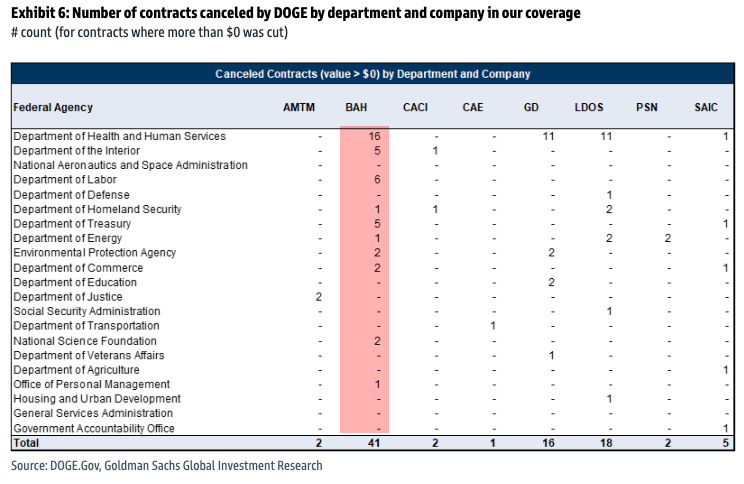Viewport: 744px width, 484px height.
Task: Select the Exhibit 6 heading text
Action: [x=296, y=13]
